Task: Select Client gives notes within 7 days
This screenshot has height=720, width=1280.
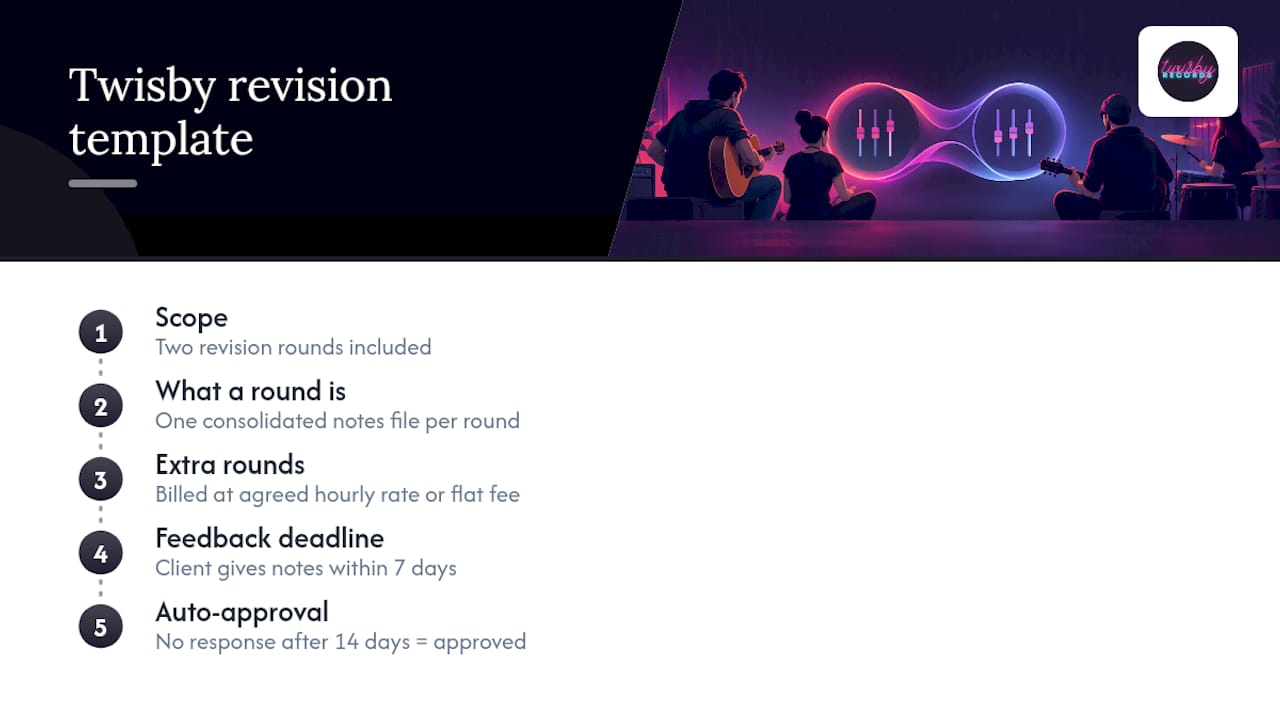Action: [x=306, y=568]
